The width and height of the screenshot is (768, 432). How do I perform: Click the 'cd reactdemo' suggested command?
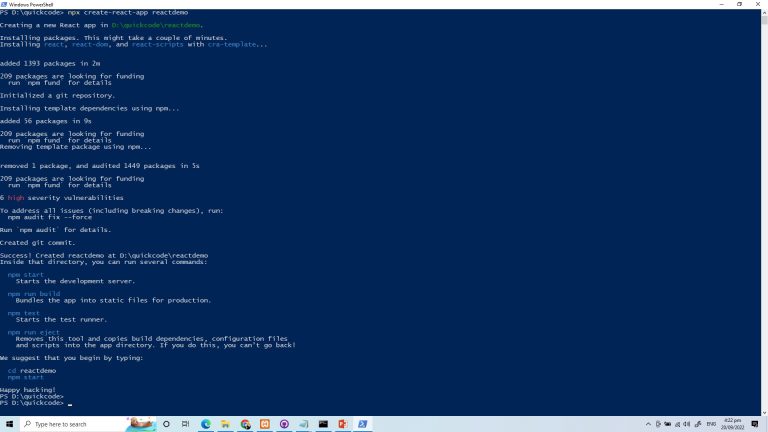[32, 371]
